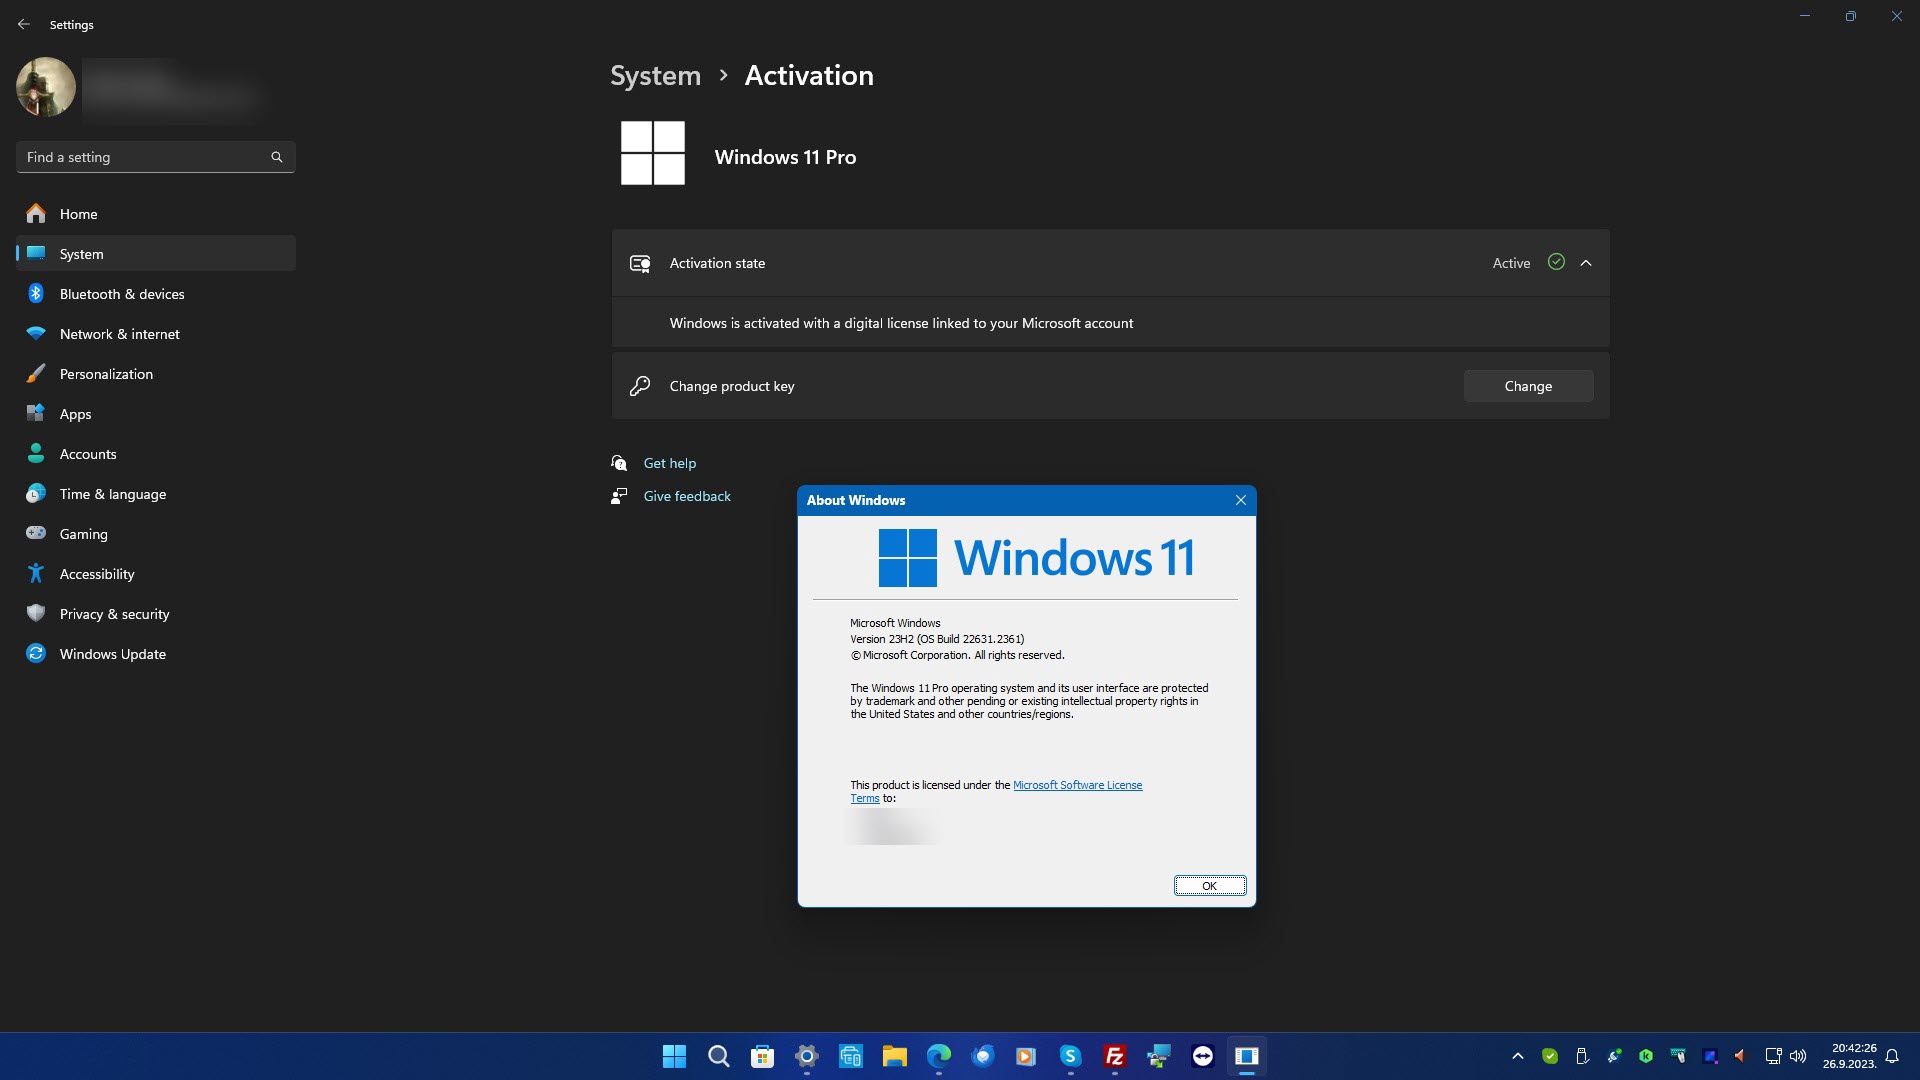Click System in the breadcrumb

[655, 76]
